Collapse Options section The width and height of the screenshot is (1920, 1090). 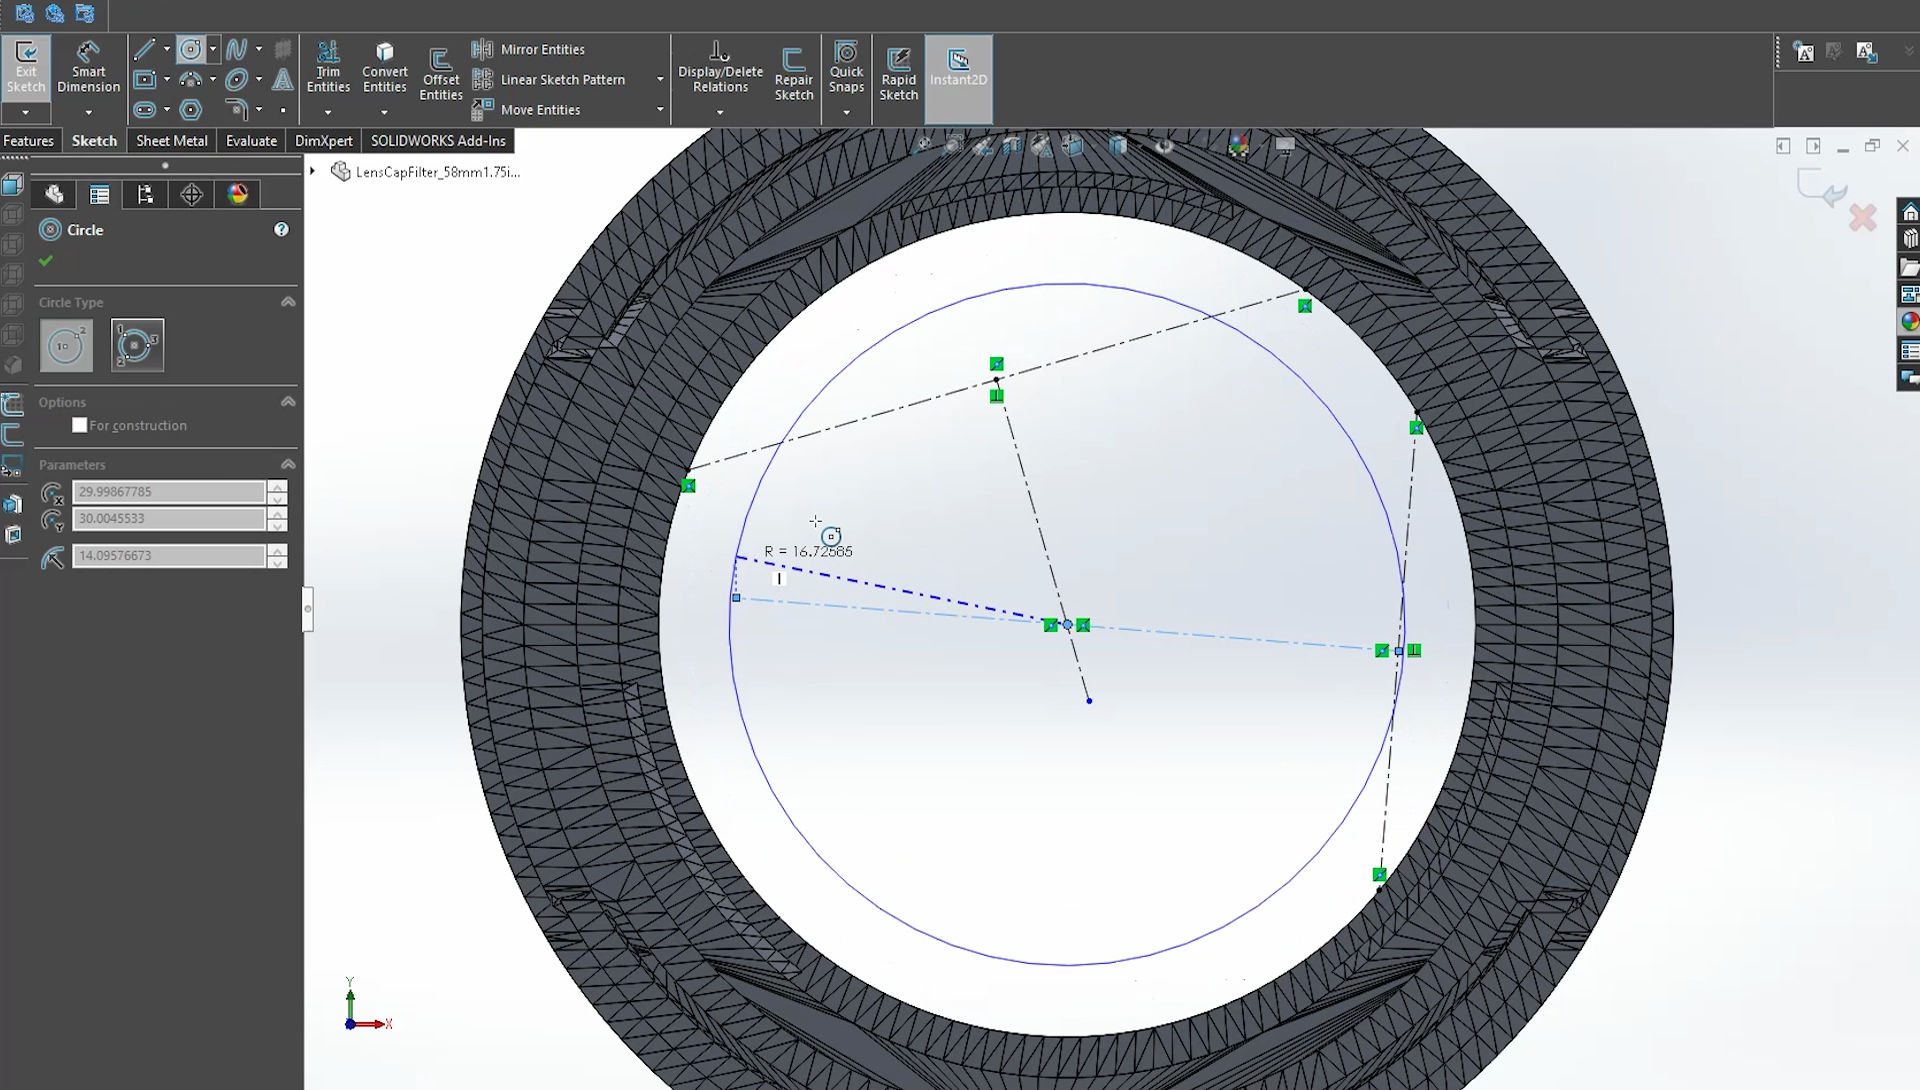(x=288, y=402)
